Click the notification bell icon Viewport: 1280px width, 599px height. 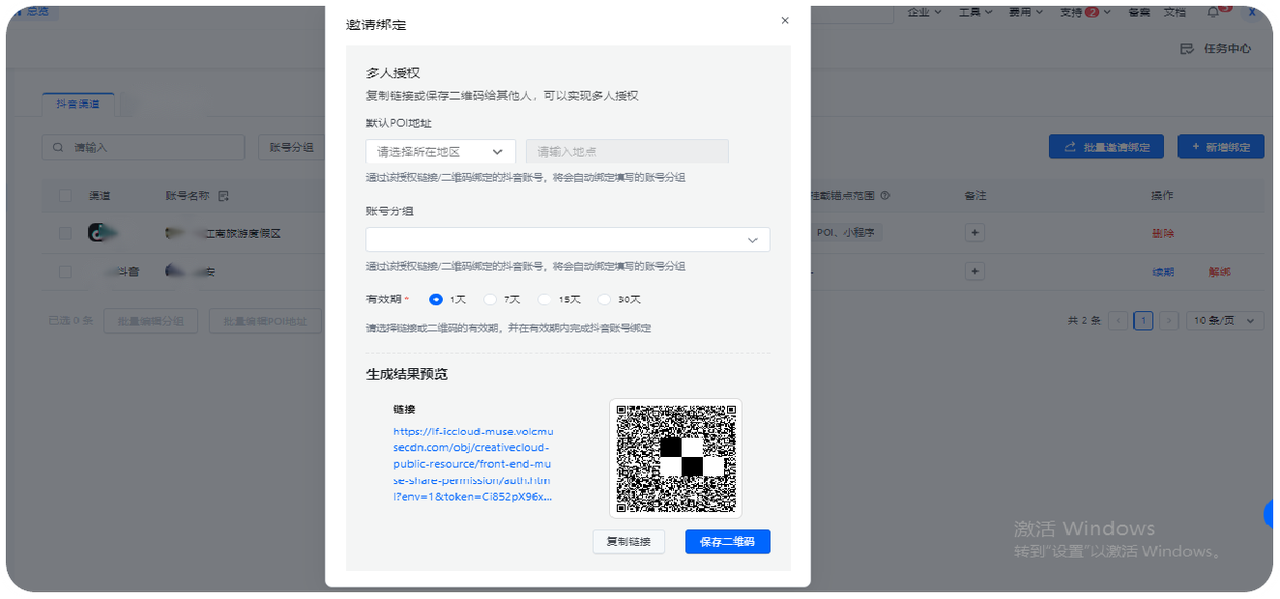click(x=1213, y=12)
